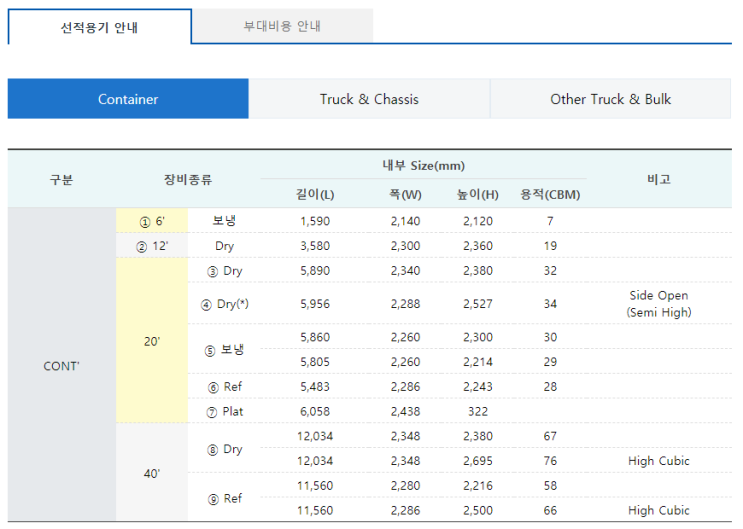Select the Container tab
The image size is (743, 529).
(x=128, y=99)
